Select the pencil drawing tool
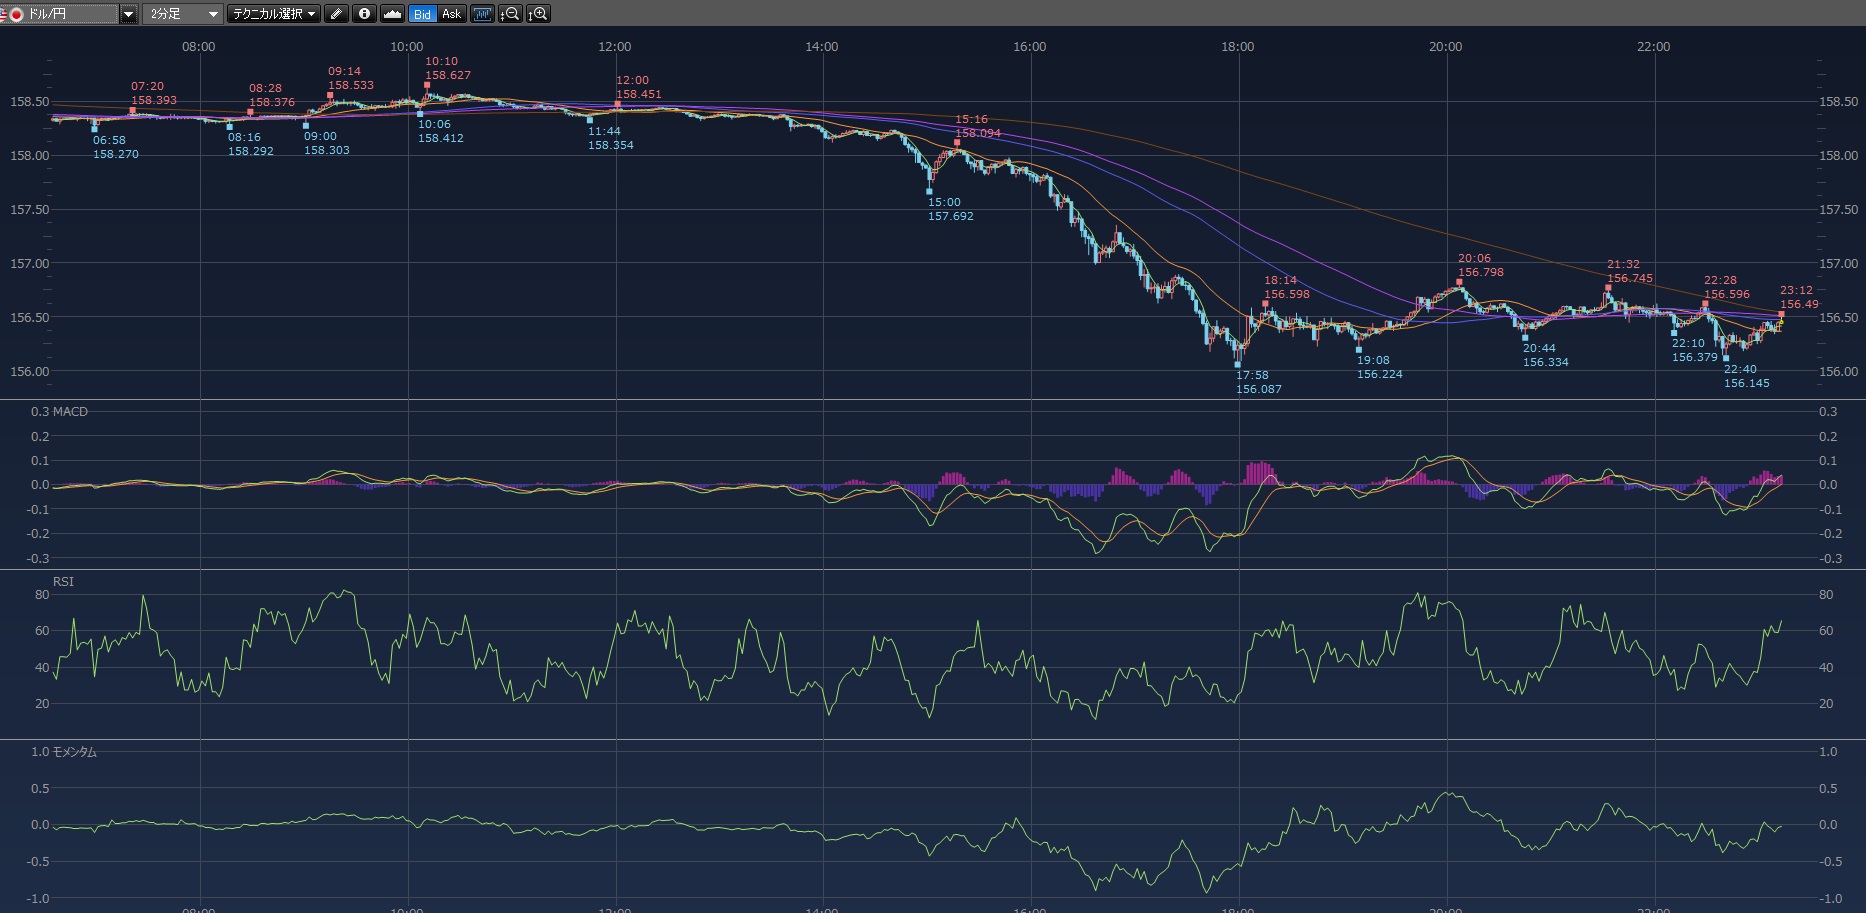This screenshot has width=1866, height=913. [336, 14]
